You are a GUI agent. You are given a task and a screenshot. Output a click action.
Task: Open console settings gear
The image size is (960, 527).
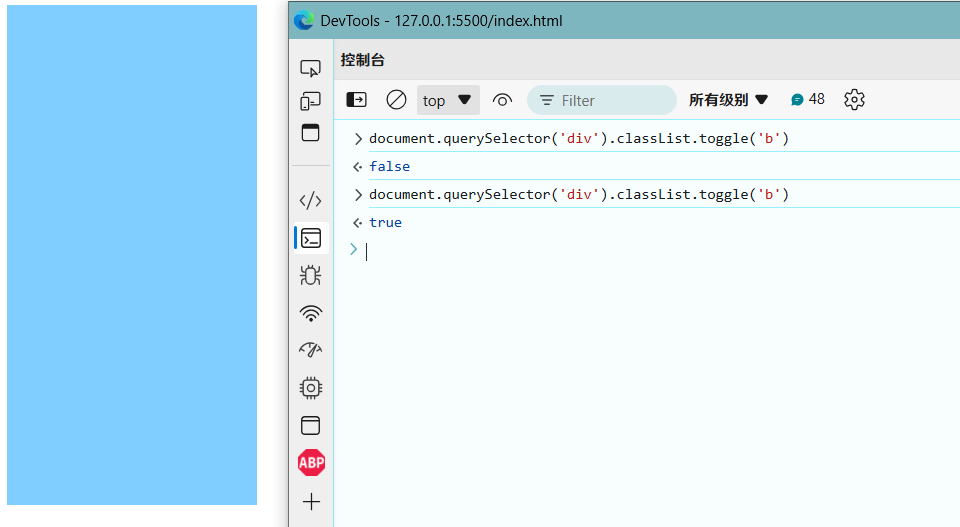(x=854, y=100)
